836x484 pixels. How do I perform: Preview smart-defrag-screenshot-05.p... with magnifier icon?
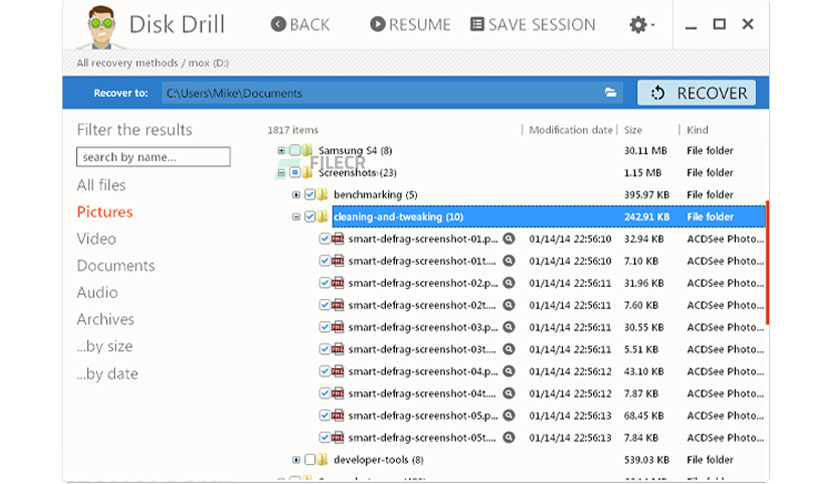pos(509,415)
